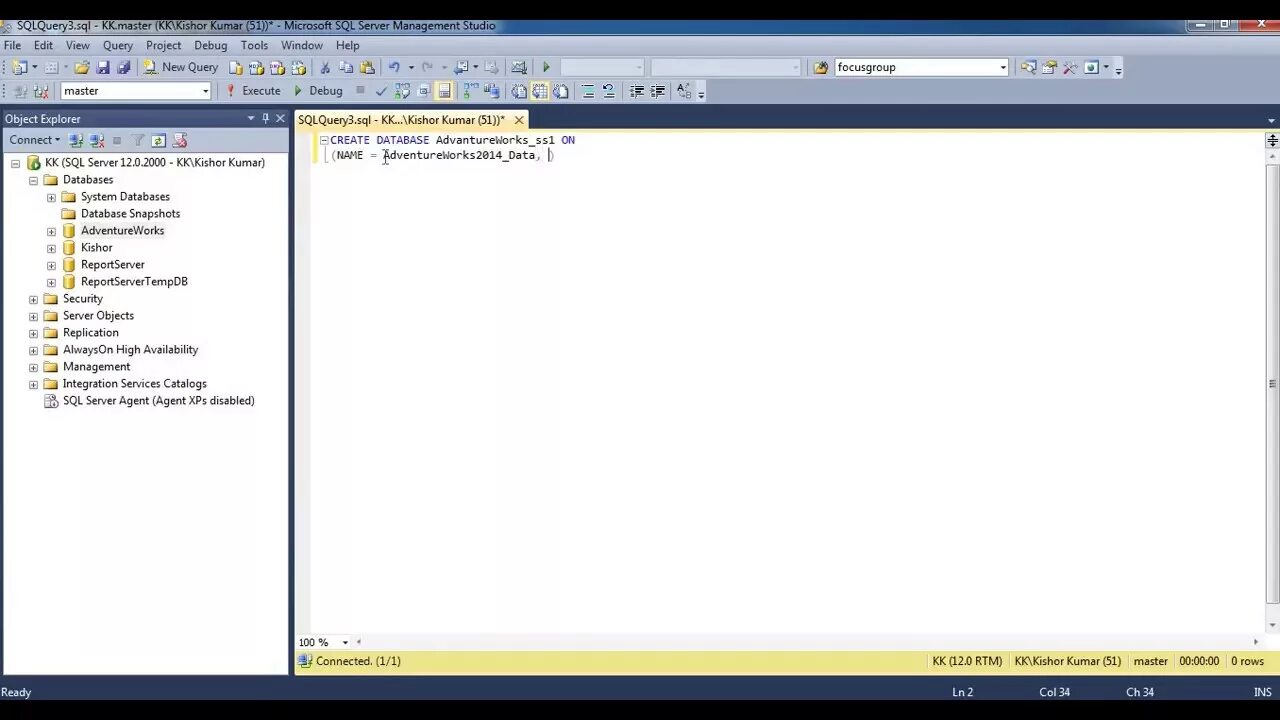Expand the AdventureWorks database node

click(x=51, y=231)
